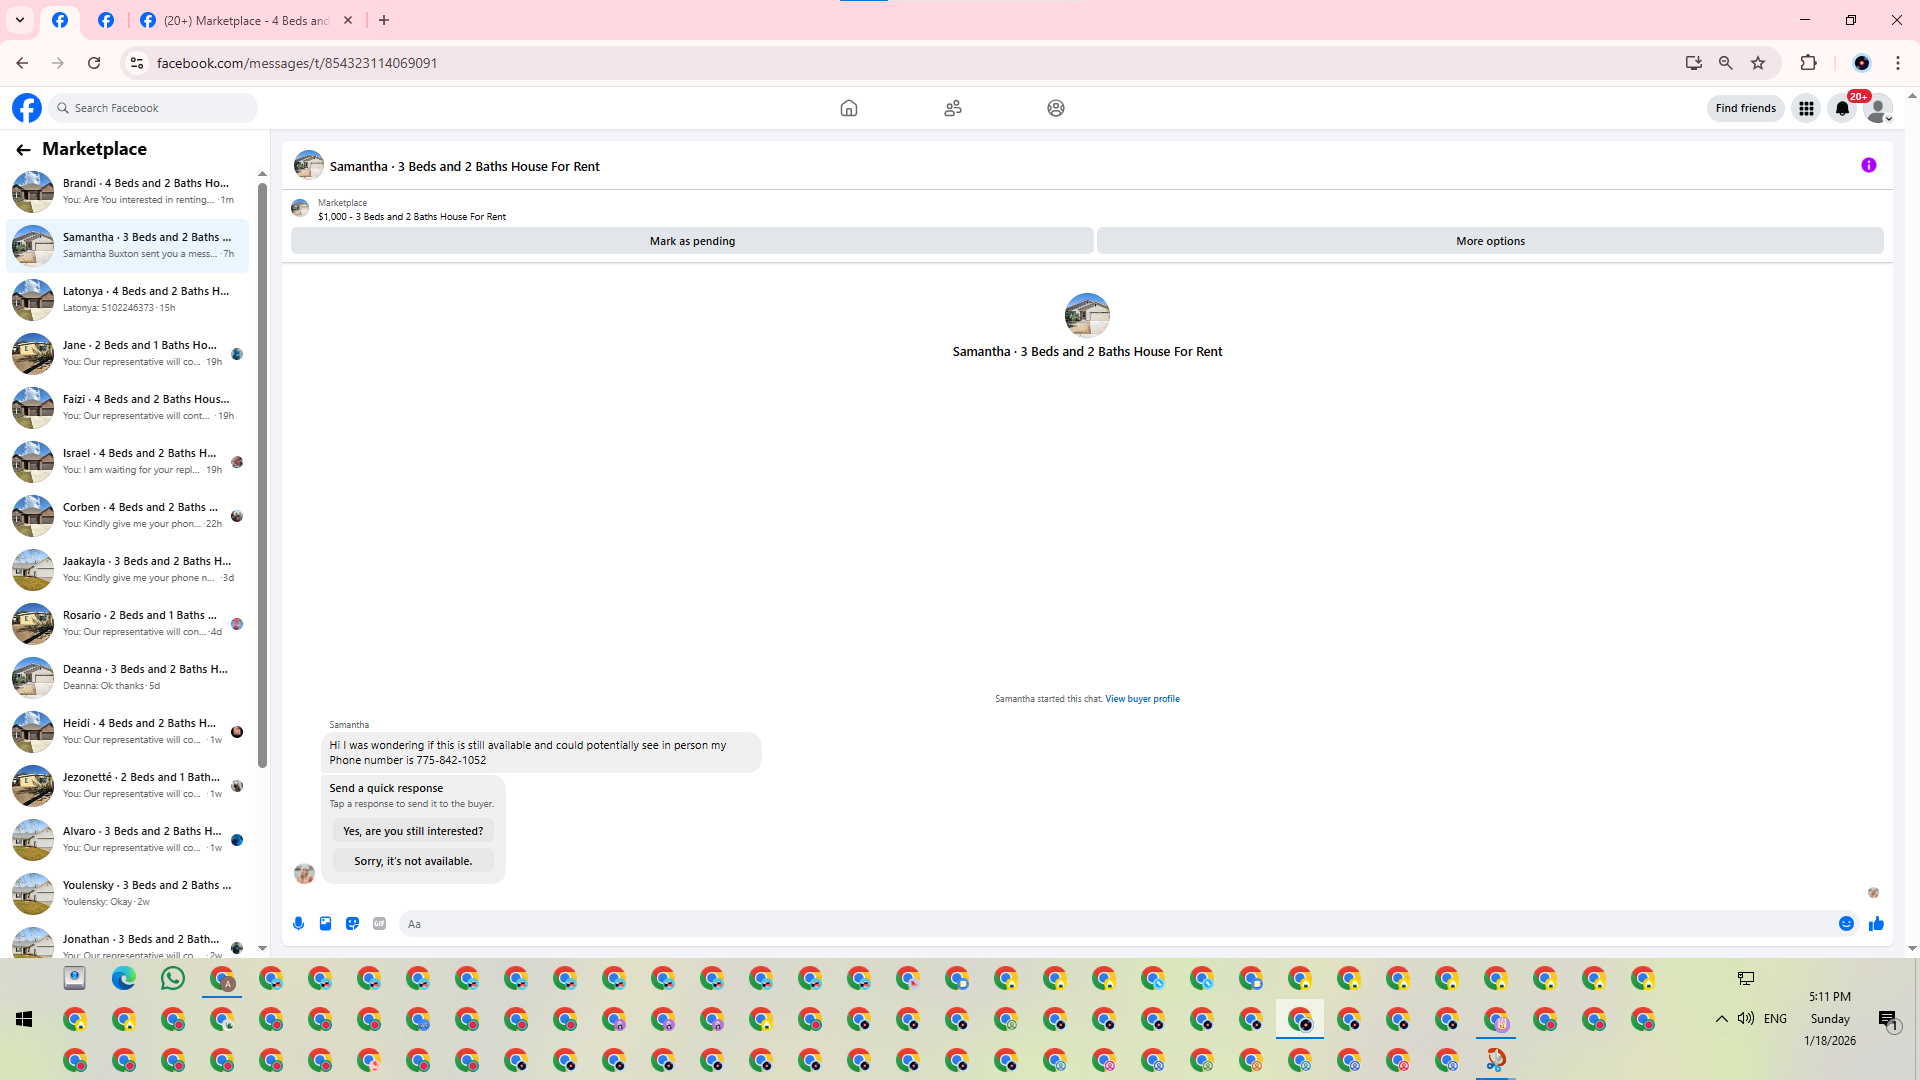Go to the Facebook Home tab
The width and height of the screenshot is (1920, 1080).
pyautogui.click(x=848, y=108)
